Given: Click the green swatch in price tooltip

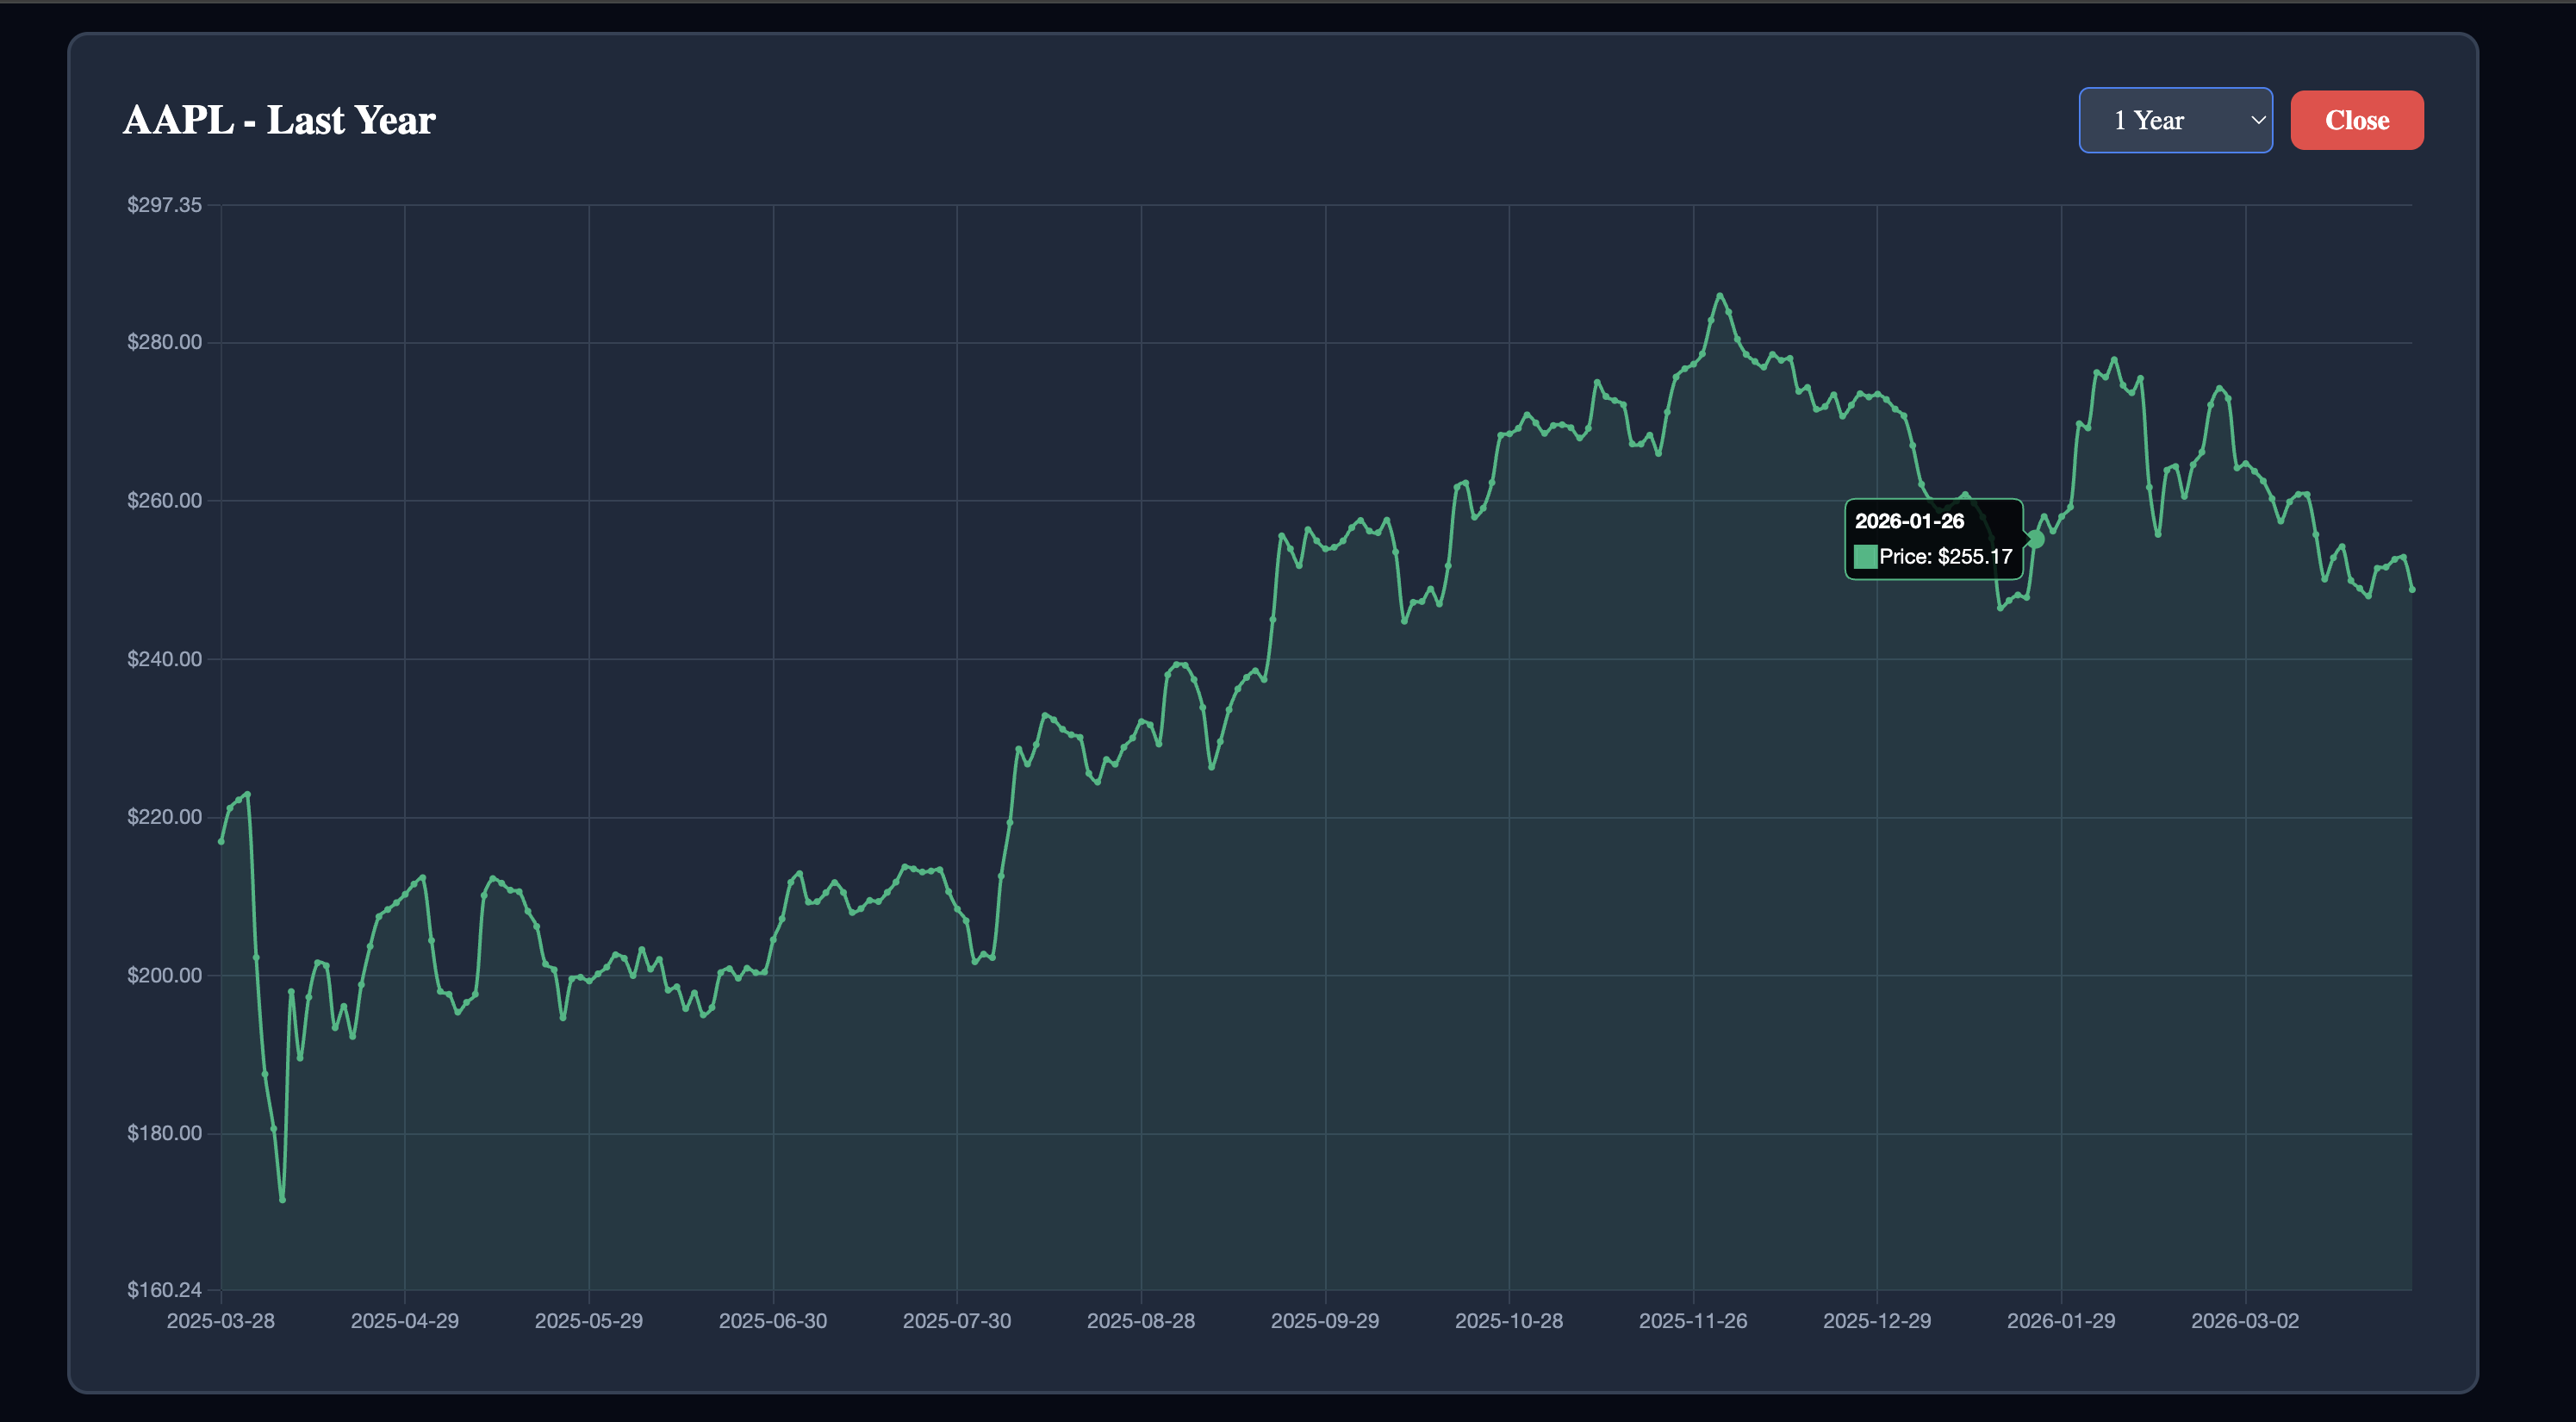Looking at the screenshot, I should [x=1865, y=557].
